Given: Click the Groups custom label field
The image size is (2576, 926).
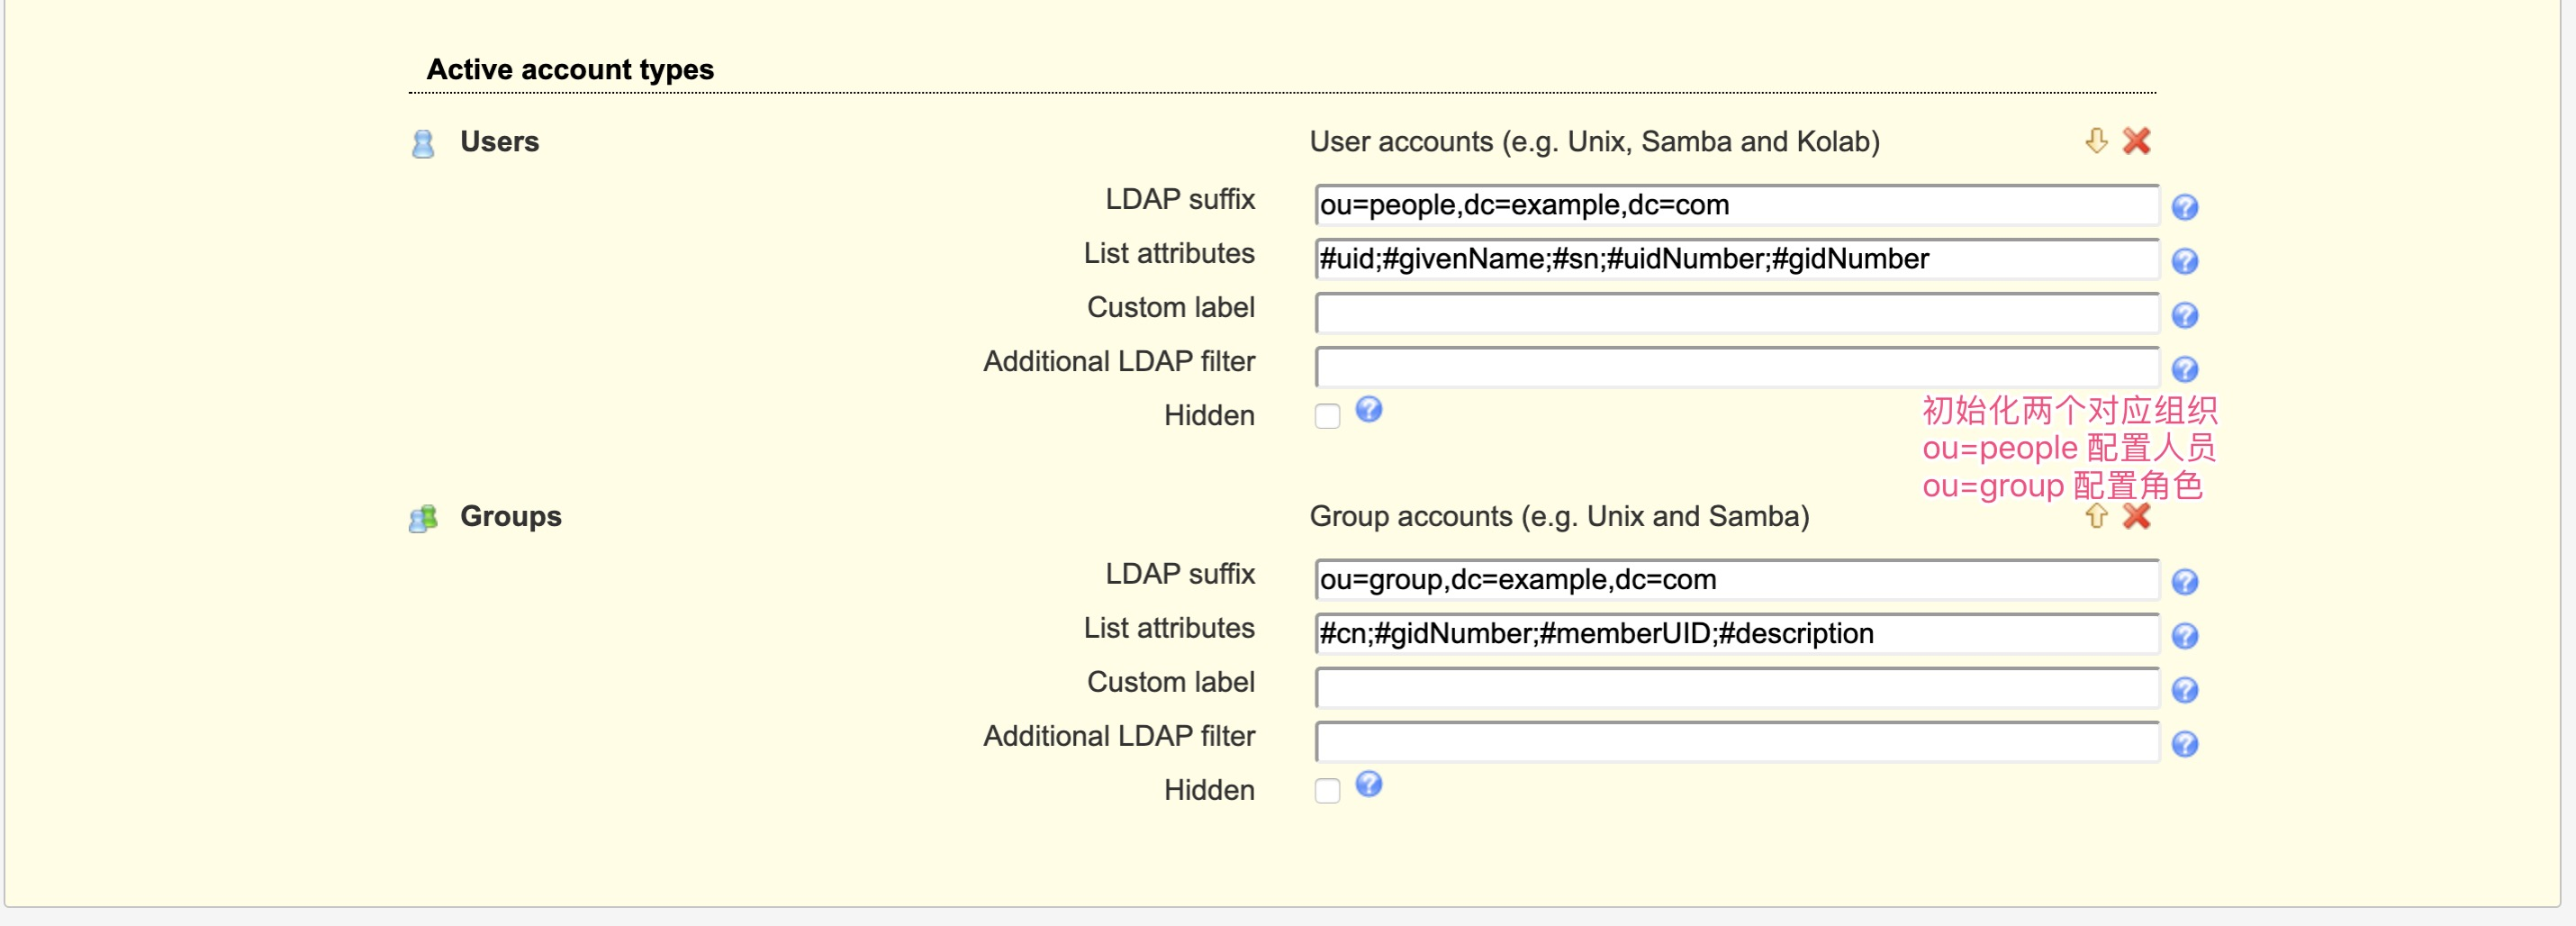Looking at the screenshot, I should (1735, 688).
